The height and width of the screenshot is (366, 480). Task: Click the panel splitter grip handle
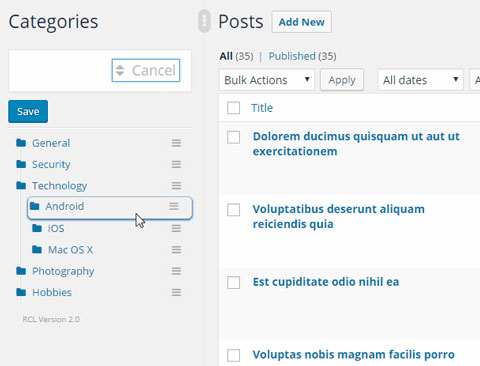tap(204, 21)
